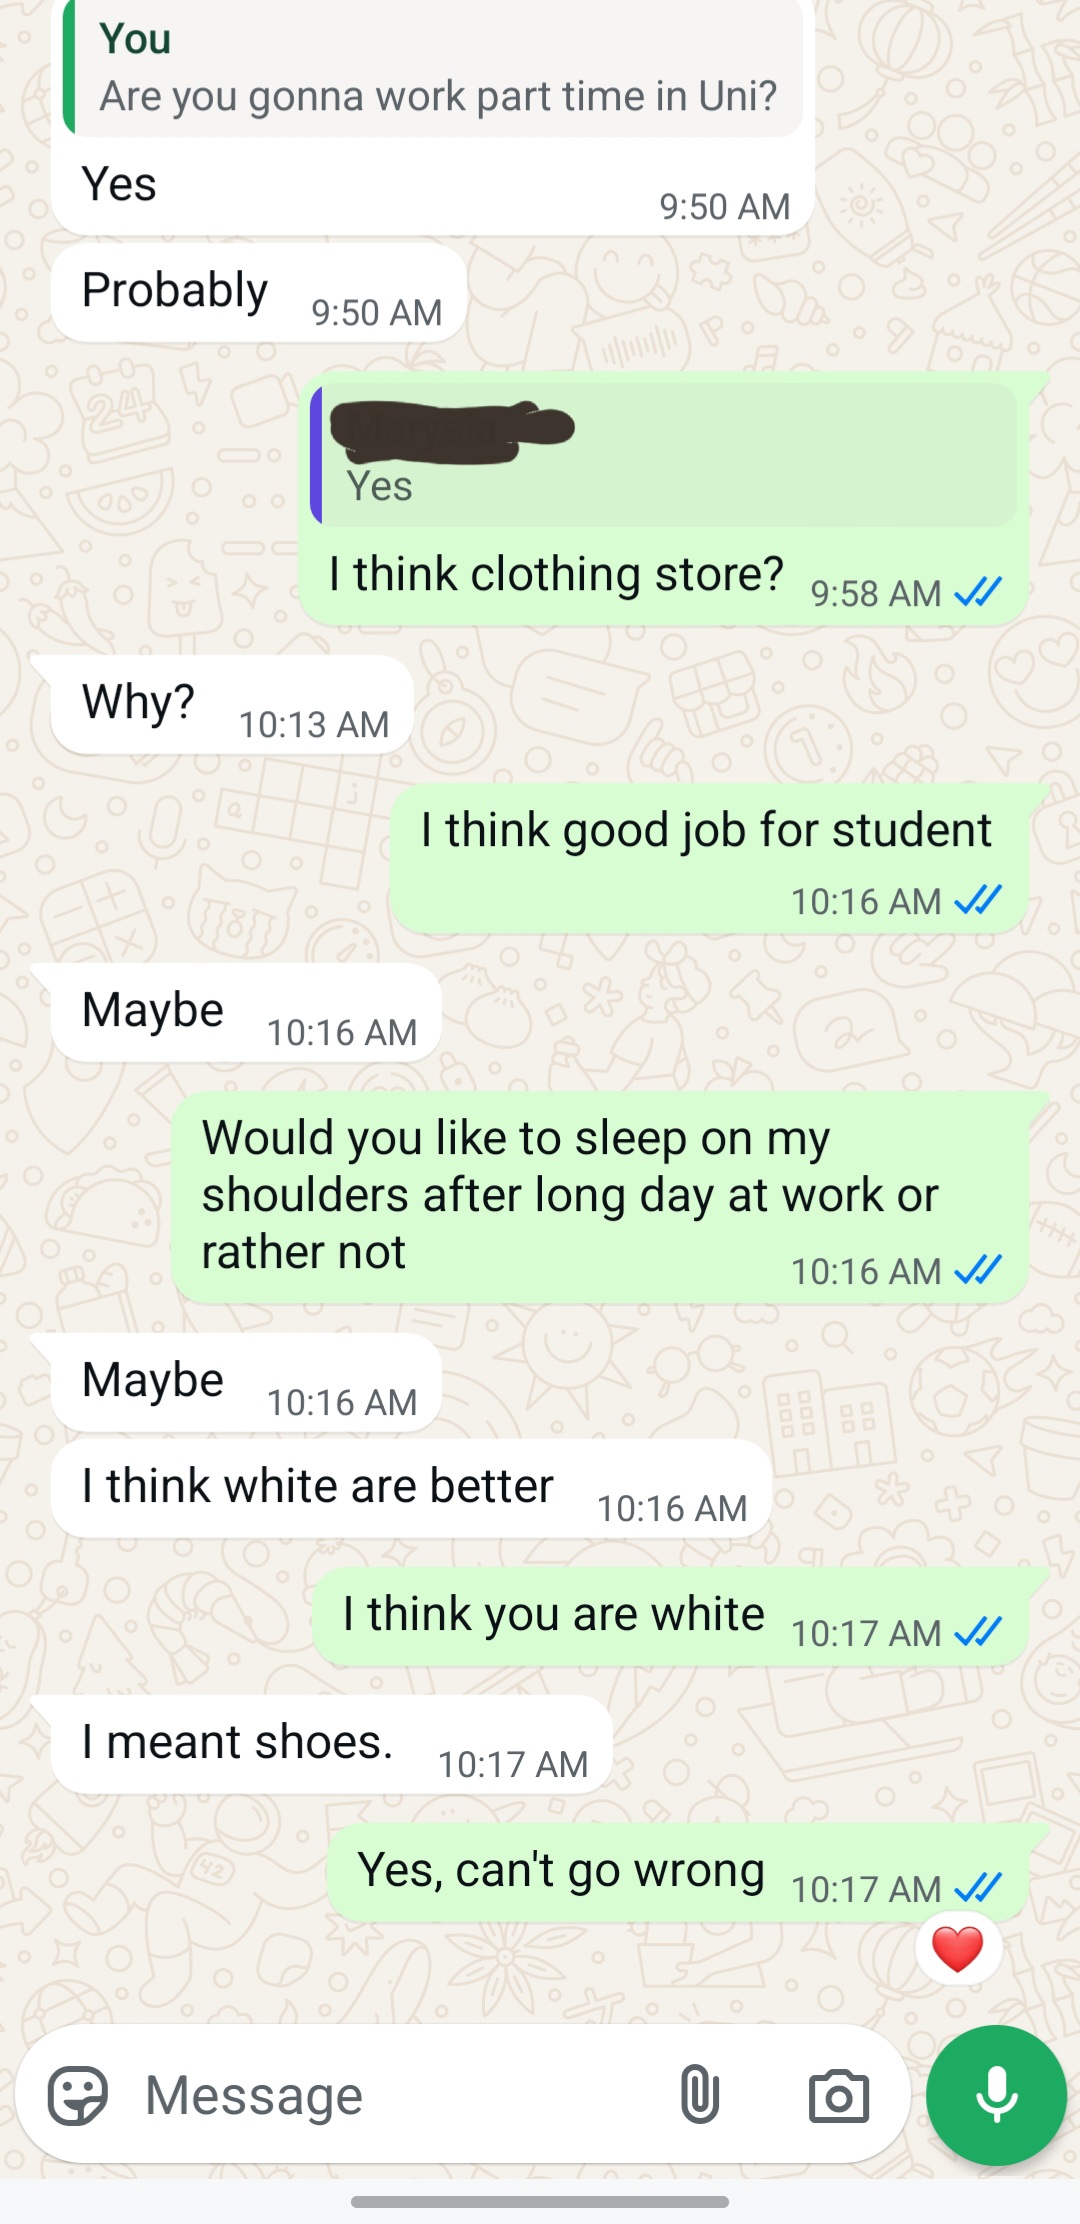Open the emoji sticker picker
The image size is (1080, 2224).
(x=78, y=2095)
